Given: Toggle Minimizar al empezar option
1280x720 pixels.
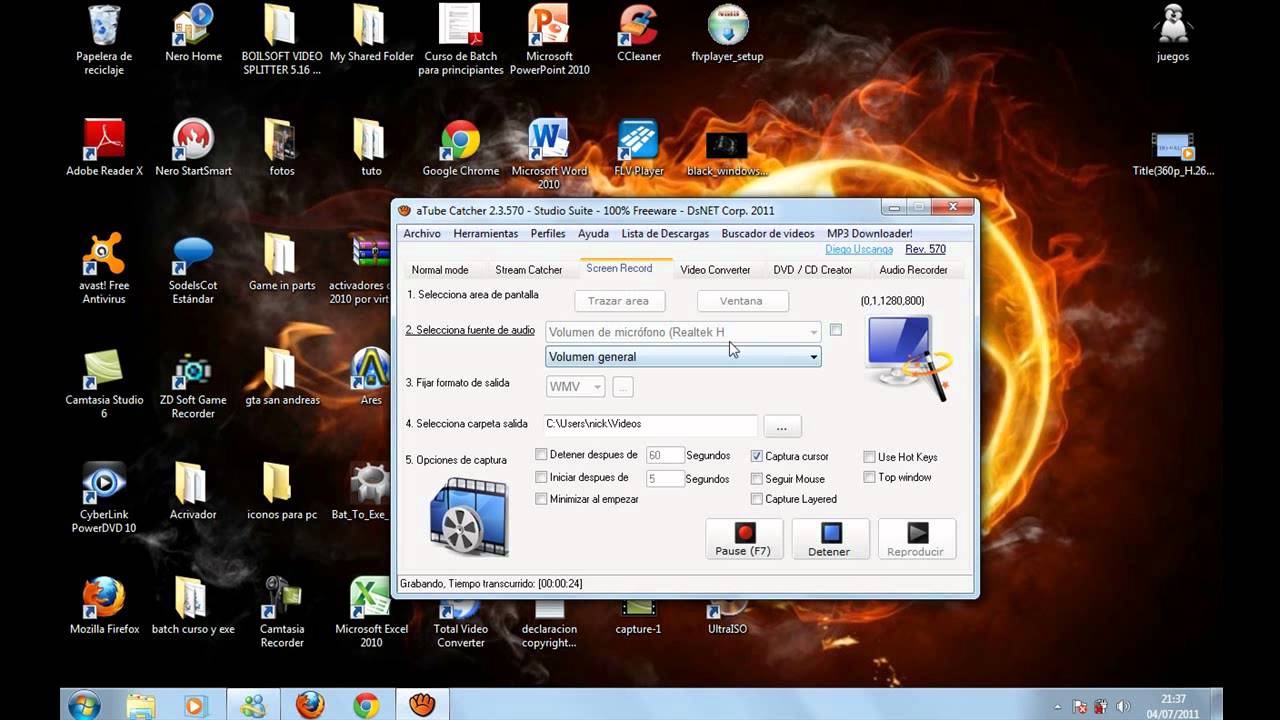Looking at the screenshot, I should pyautogui.click(x=541, y=499).
